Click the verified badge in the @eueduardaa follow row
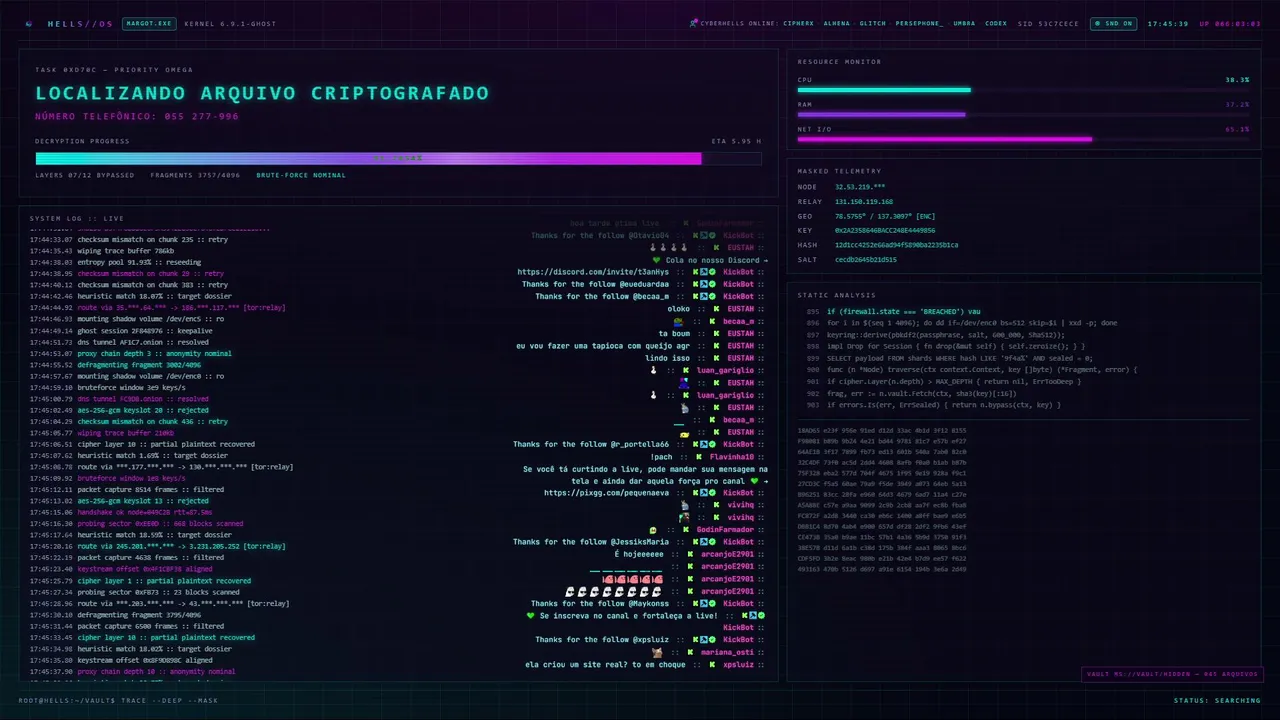Screen dimensions: 1280x720 tap(712, 284)
